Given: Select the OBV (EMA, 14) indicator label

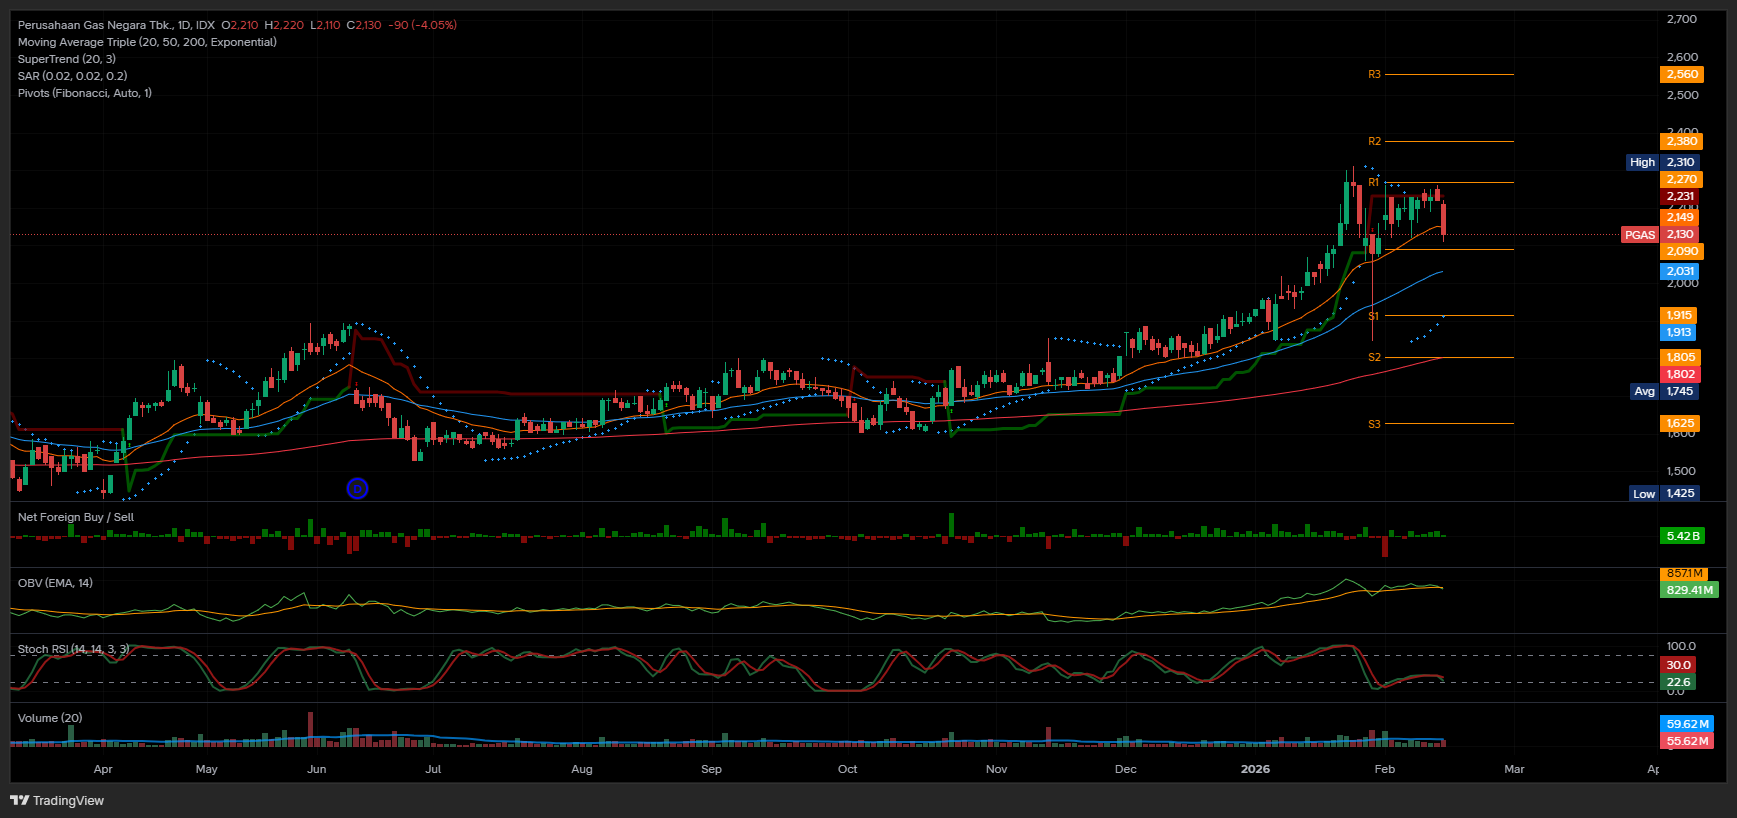Looking at the screenshot, I should point(55,583).
